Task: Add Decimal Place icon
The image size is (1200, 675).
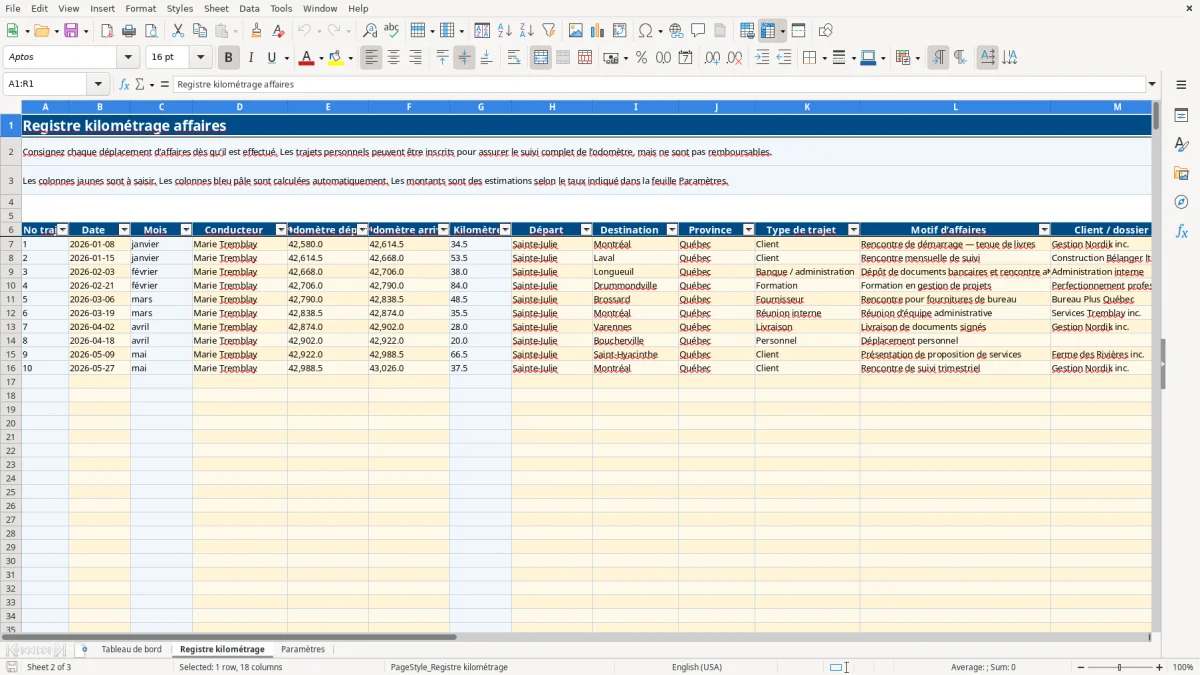Action: pos(713,58)
